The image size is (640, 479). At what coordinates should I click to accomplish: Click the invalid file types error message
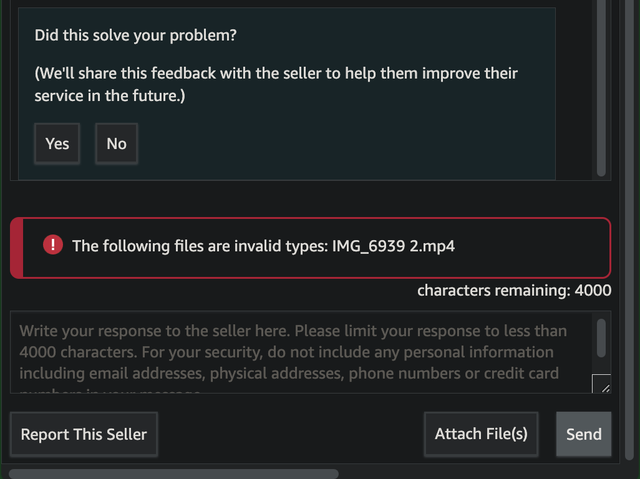(263, 246)
